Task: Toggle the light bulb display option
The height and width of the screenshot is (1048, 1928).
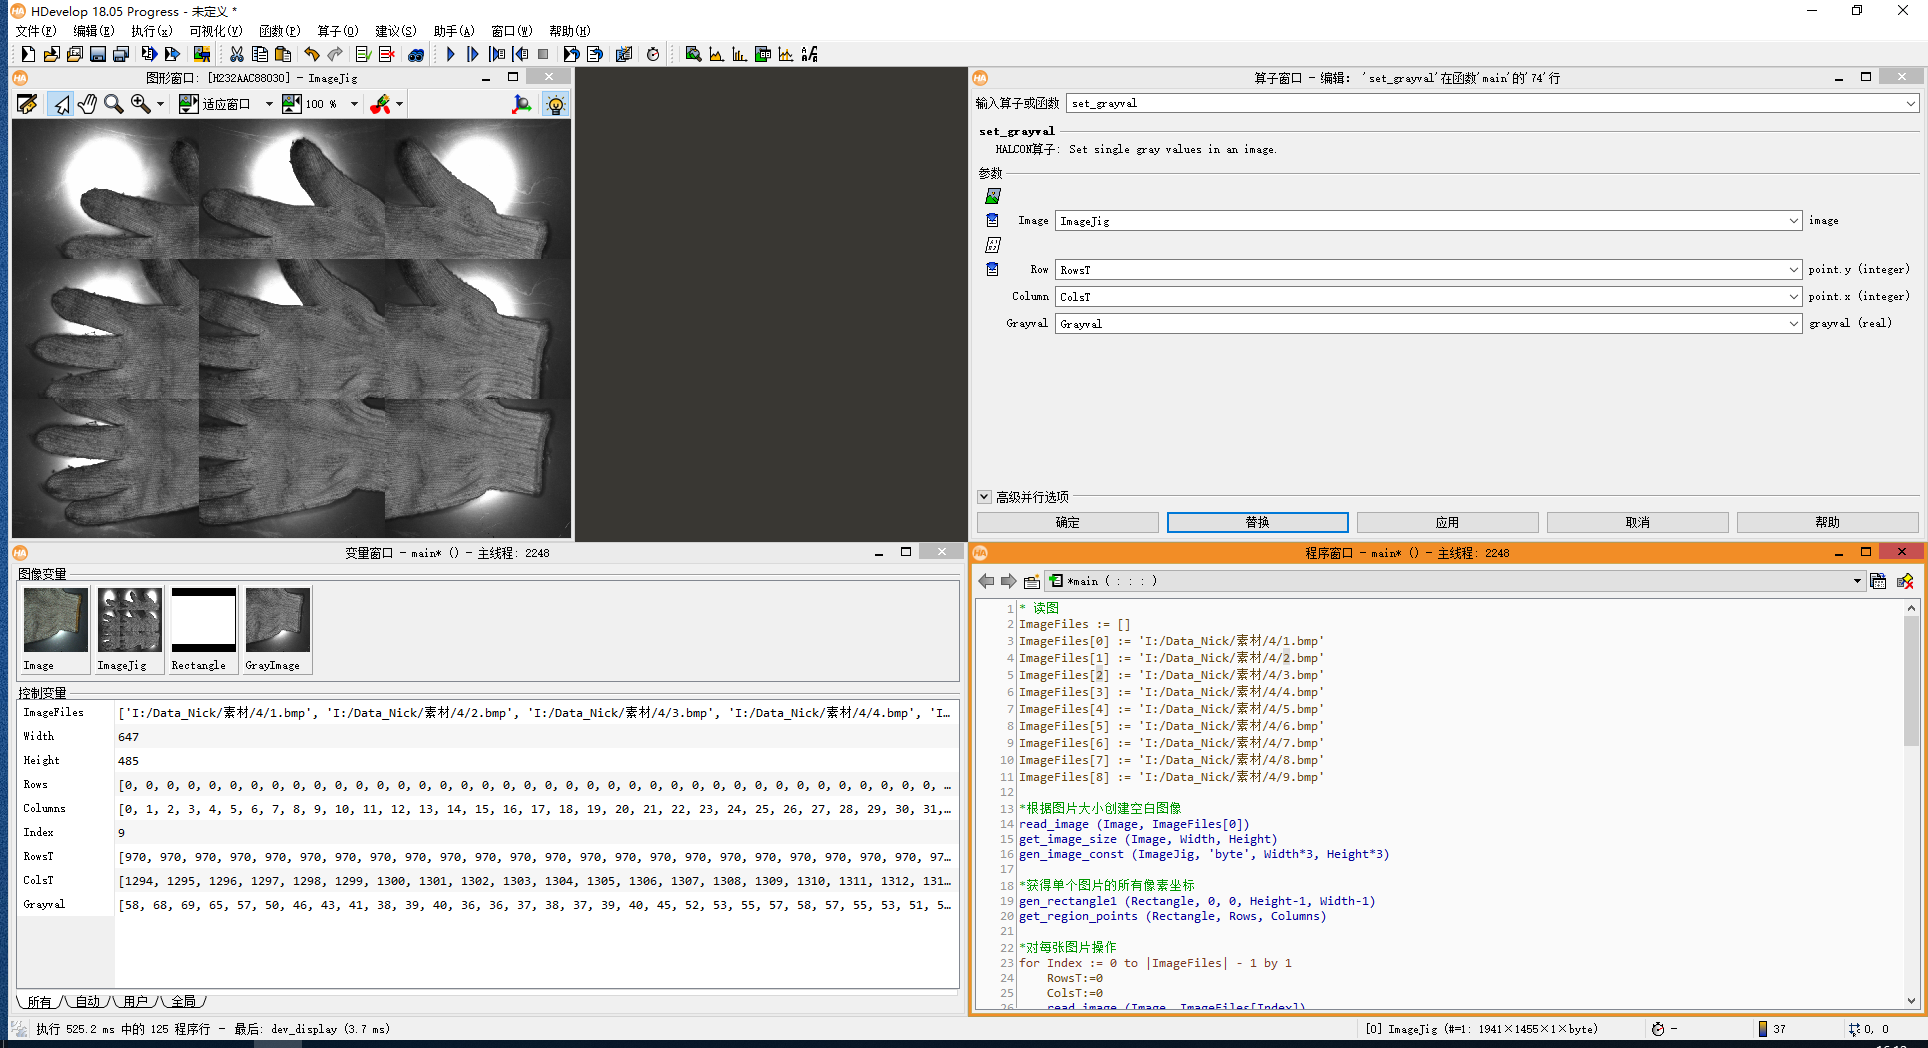Action: coord(556,103)
